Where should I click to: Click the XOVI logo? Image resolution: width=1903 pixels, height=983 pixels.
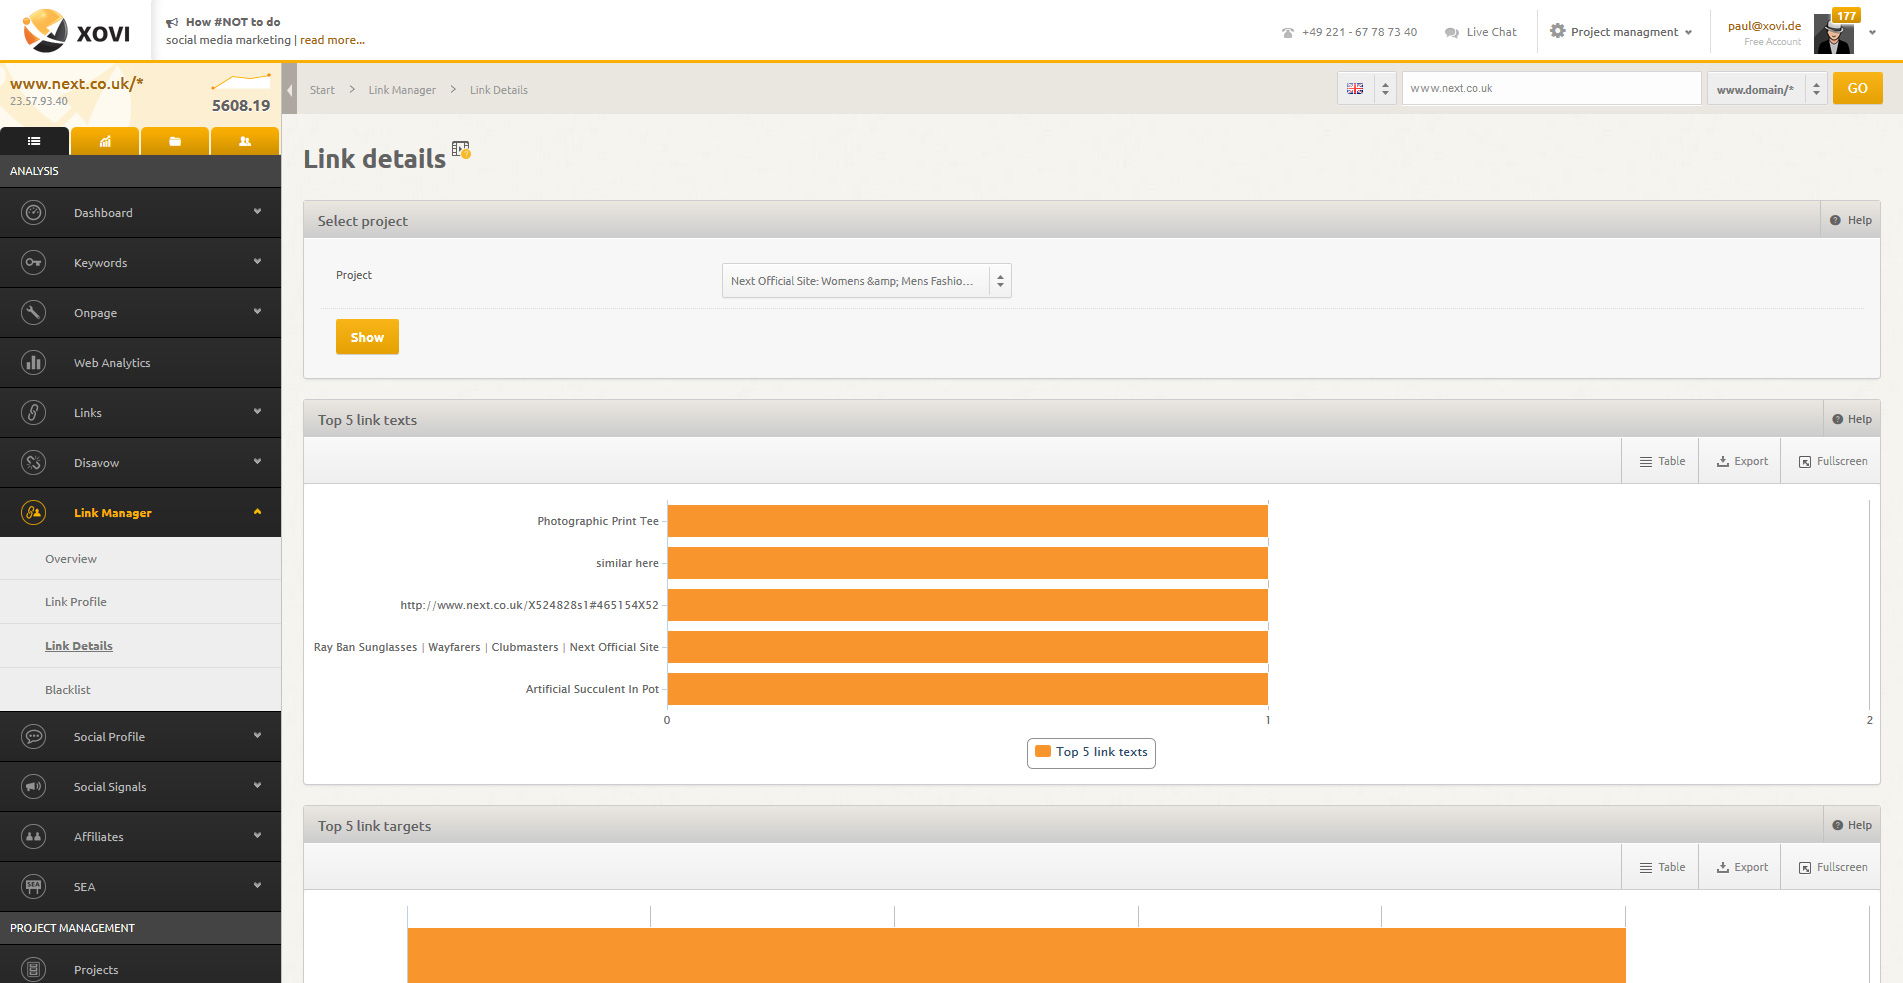click(x=76, y=31)
